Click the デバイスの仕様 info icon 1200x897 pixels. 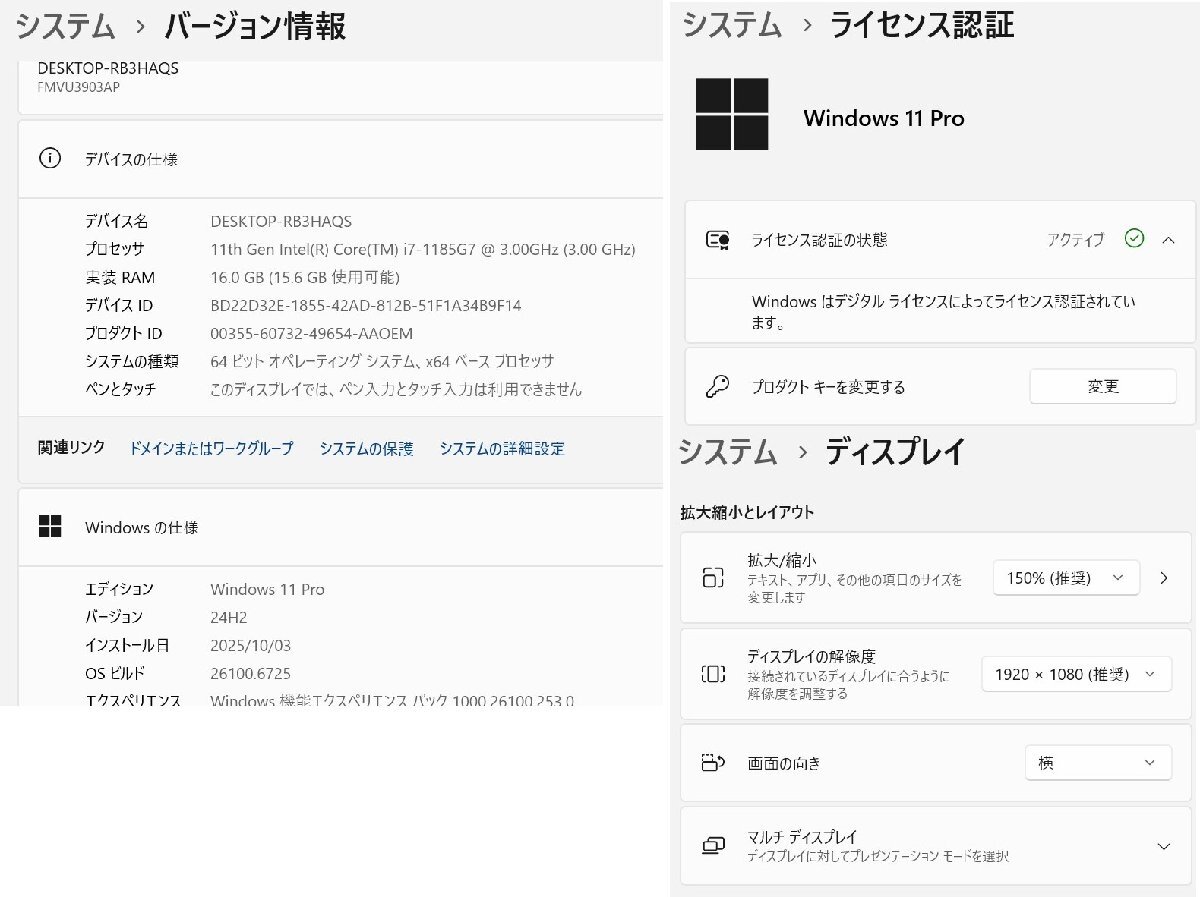51,158
